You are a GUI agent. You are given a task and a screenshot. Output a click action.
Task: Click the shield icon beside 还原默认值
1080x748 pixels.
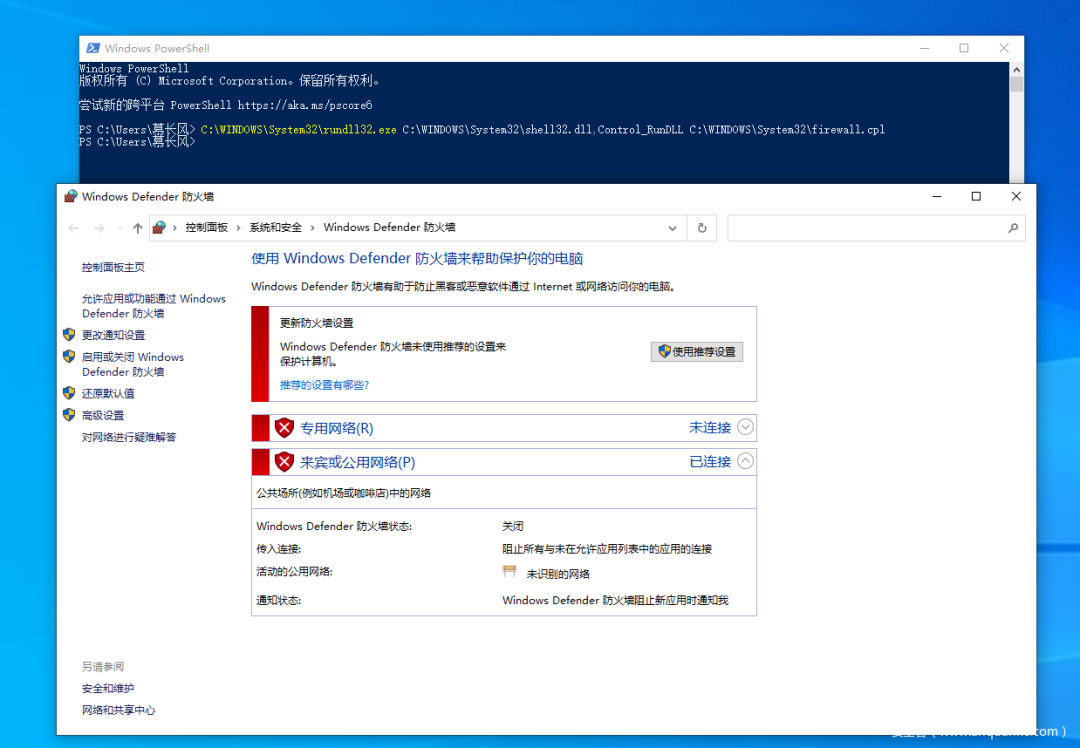(x=69, y=393)
